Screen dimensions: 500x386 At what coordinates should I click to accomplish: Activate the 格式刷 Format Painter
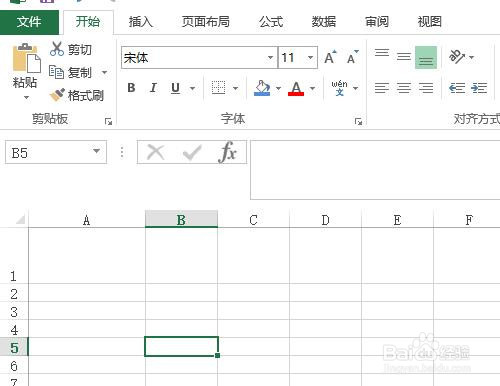[x=77, y=95]
